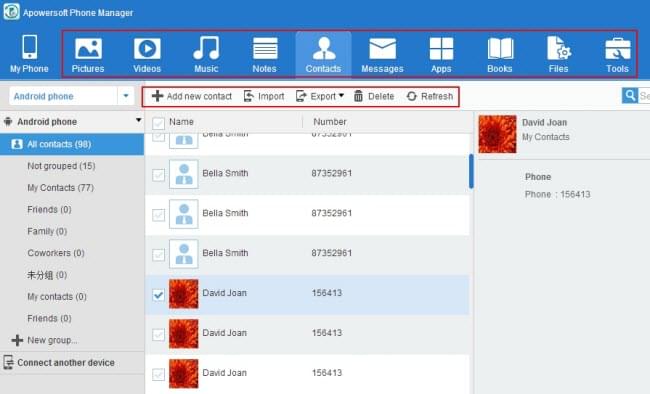
Task: Click the My Contacts label in detail panel
Action: tap(546, 137)
